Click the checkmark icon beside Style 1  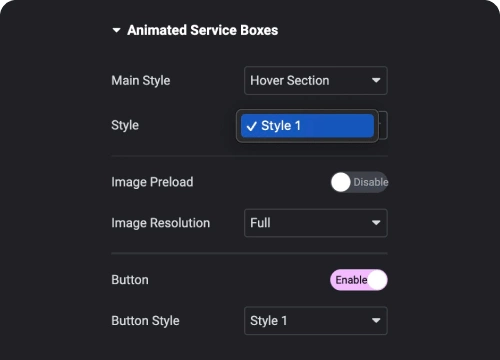(252, 126)
